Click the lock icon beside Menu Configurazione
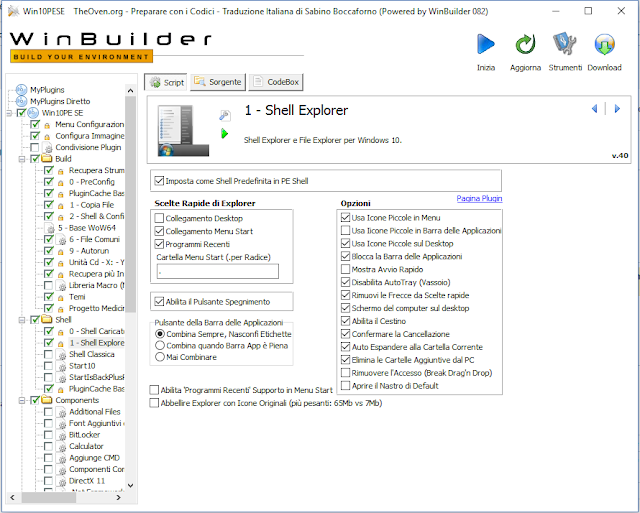640x513 pixels. (47, 125)
